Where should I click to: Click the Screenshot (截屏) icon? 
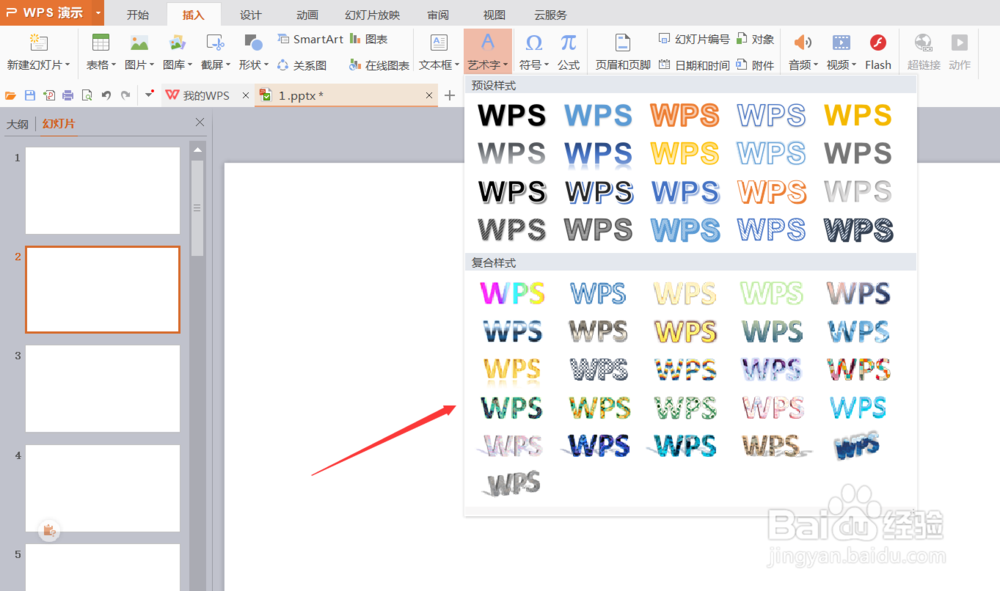point(215,43)
